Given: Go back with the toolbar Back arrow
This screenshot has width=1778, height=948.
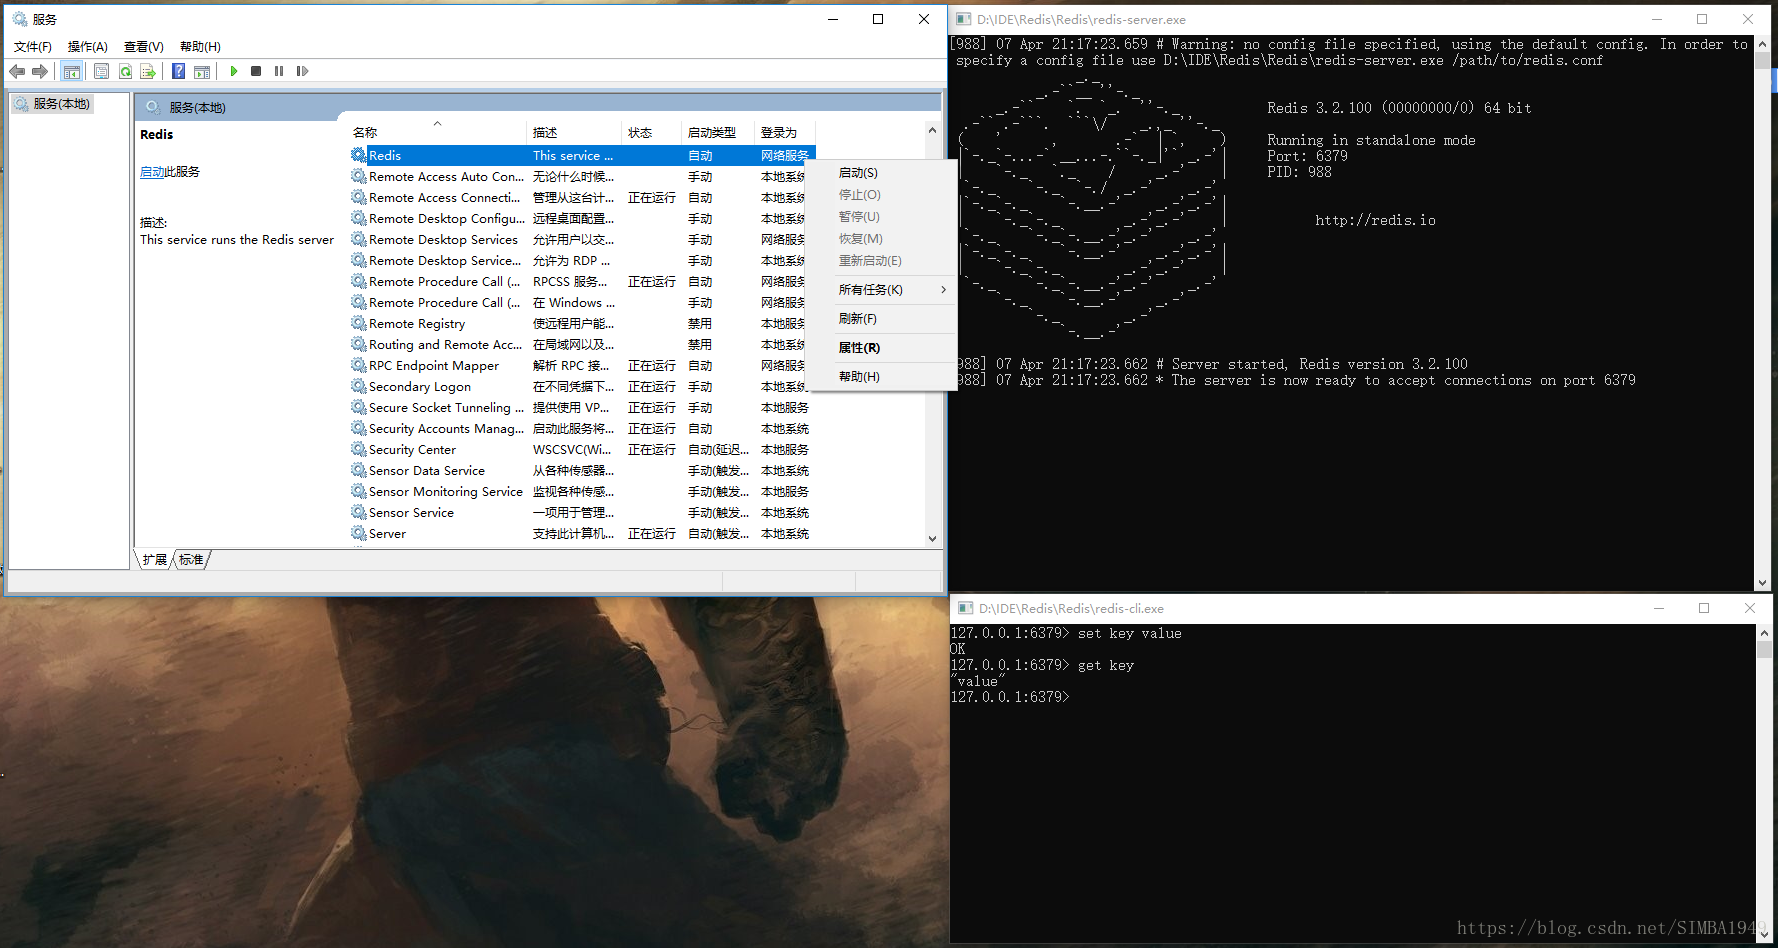Looking at the screenshot, I should pos(17,71).
